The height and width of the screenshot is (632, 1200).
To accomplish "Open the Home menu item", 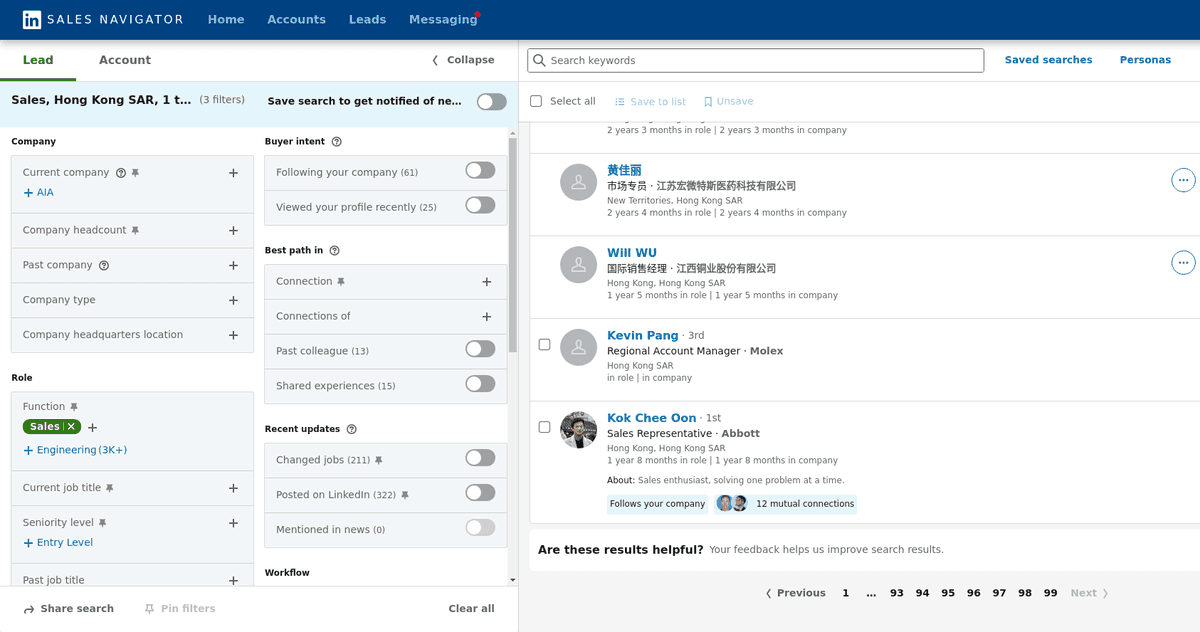I will pyautogui.click(x=226, y=20).
